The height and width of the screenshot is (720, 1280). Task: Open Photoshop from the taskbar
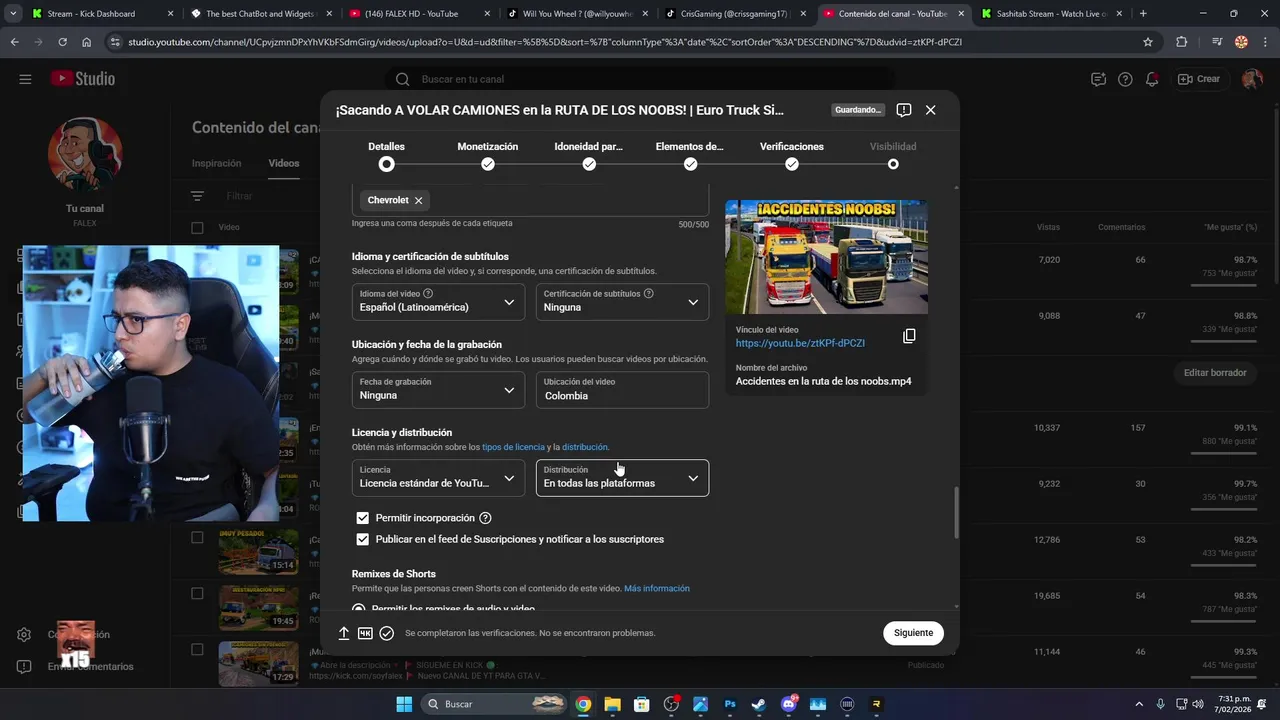pyautogui.click(x=730, y=704)
